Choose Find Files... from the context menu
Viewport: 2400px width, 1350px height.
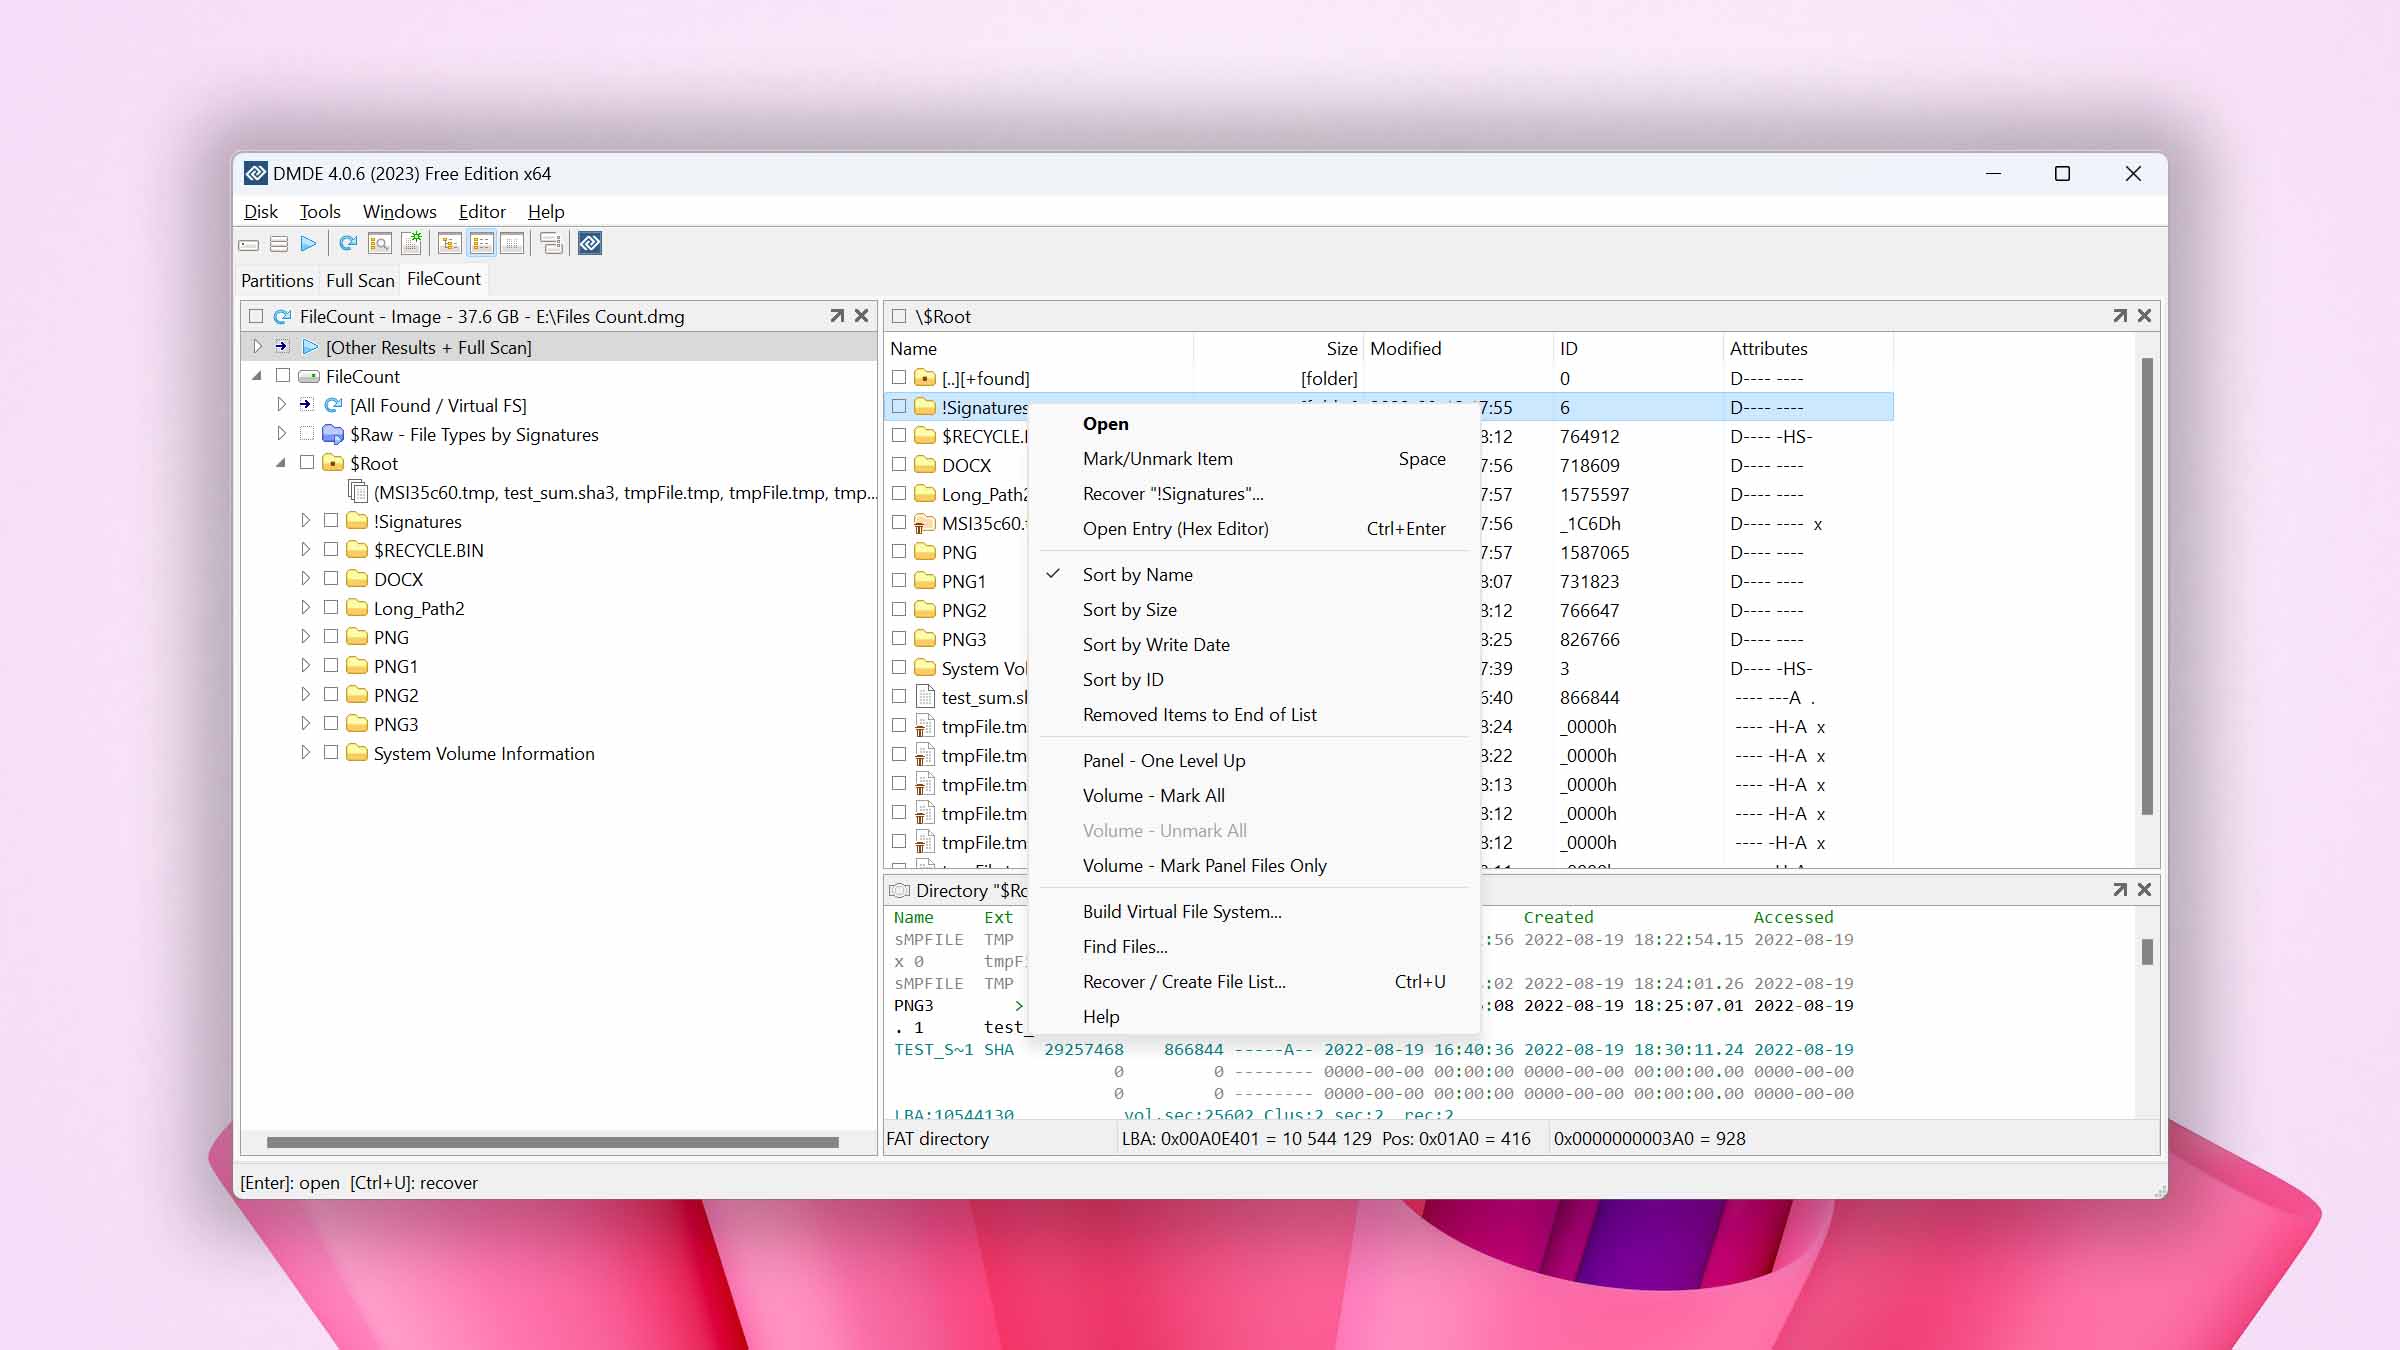point(1254,947)
